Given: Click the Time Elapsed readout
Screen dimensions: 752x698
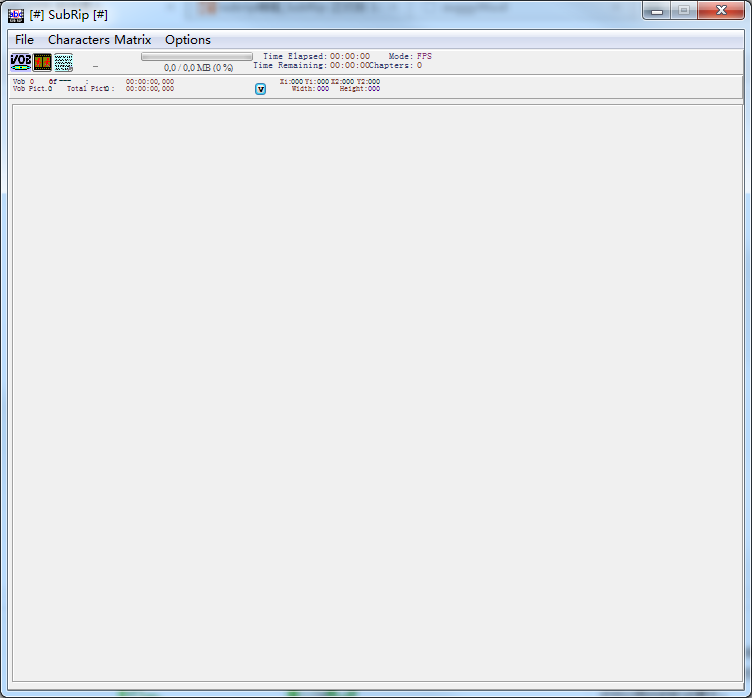Looking at the screenshot, I should (x=316, y=56).
